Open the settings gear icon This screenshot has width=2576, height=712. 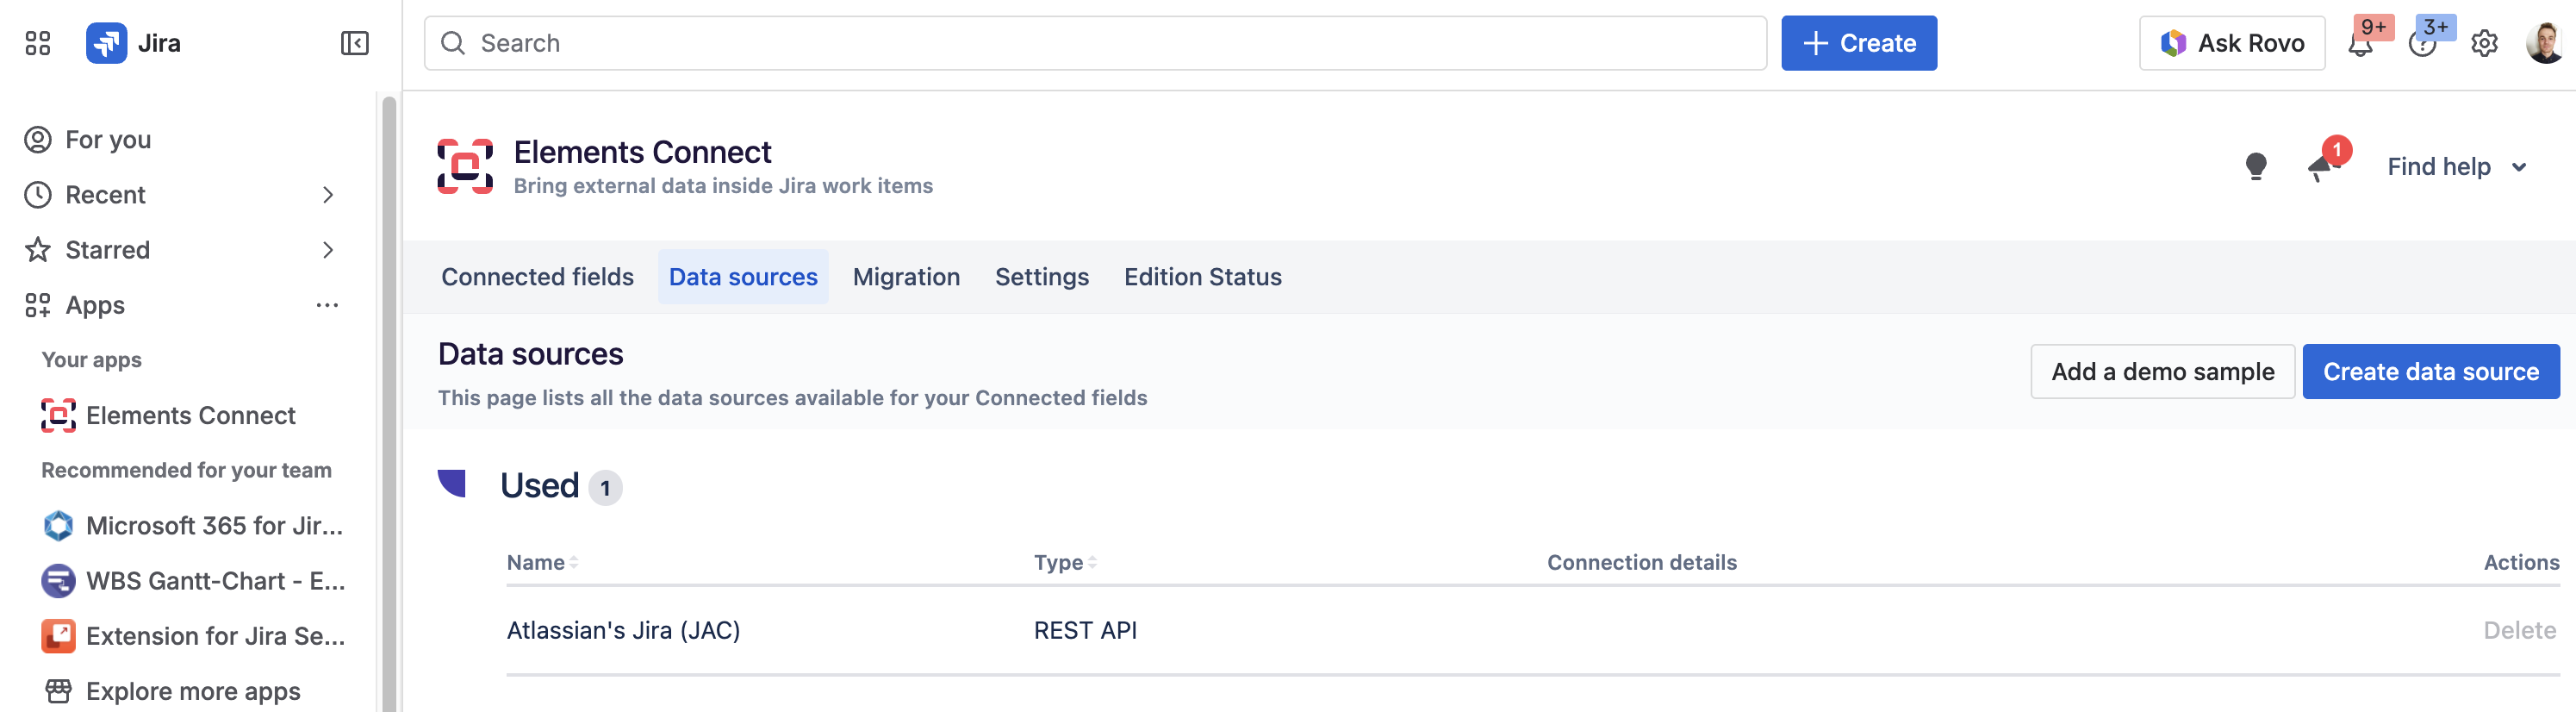point(2484,44)
